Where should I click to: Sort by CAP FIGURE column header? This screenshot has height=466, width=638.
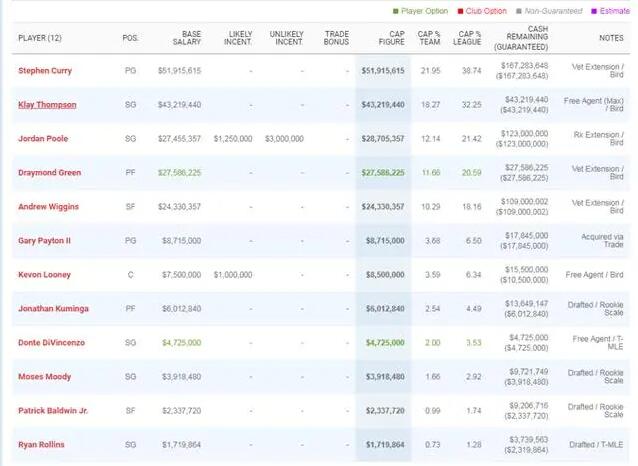391,38
